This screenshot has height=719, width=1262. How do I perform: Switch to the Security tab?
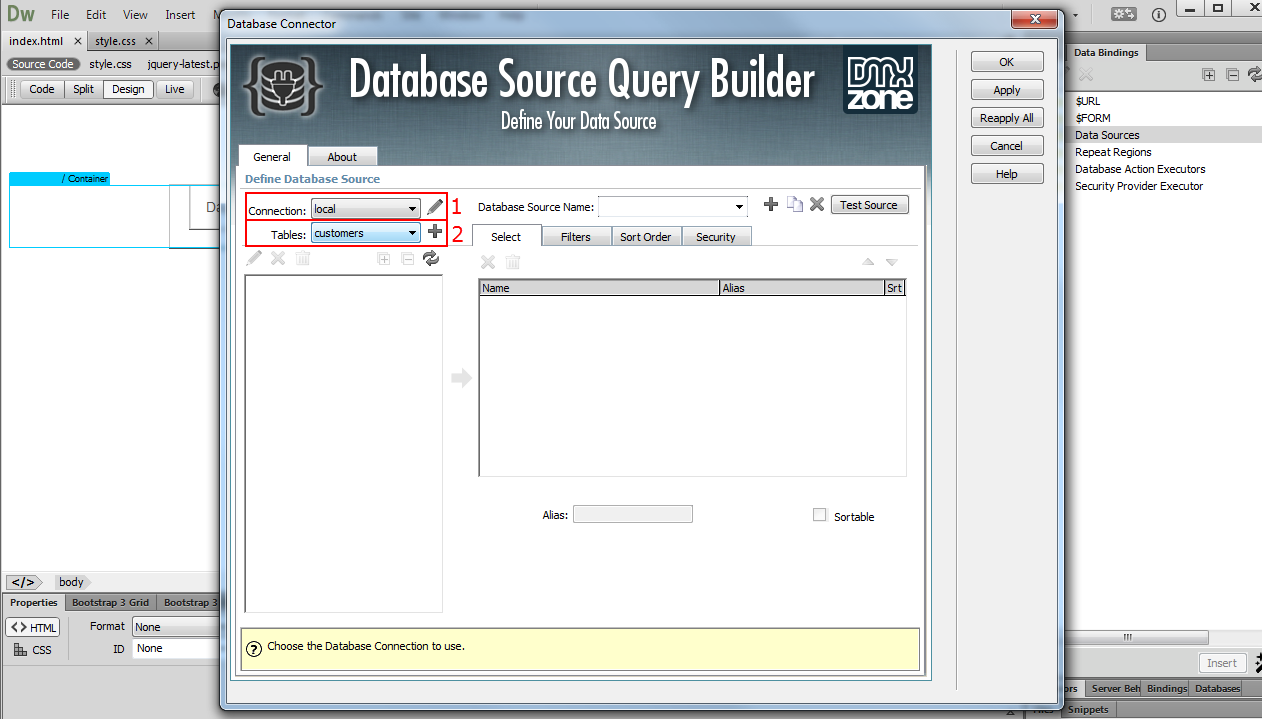[716, 237]
